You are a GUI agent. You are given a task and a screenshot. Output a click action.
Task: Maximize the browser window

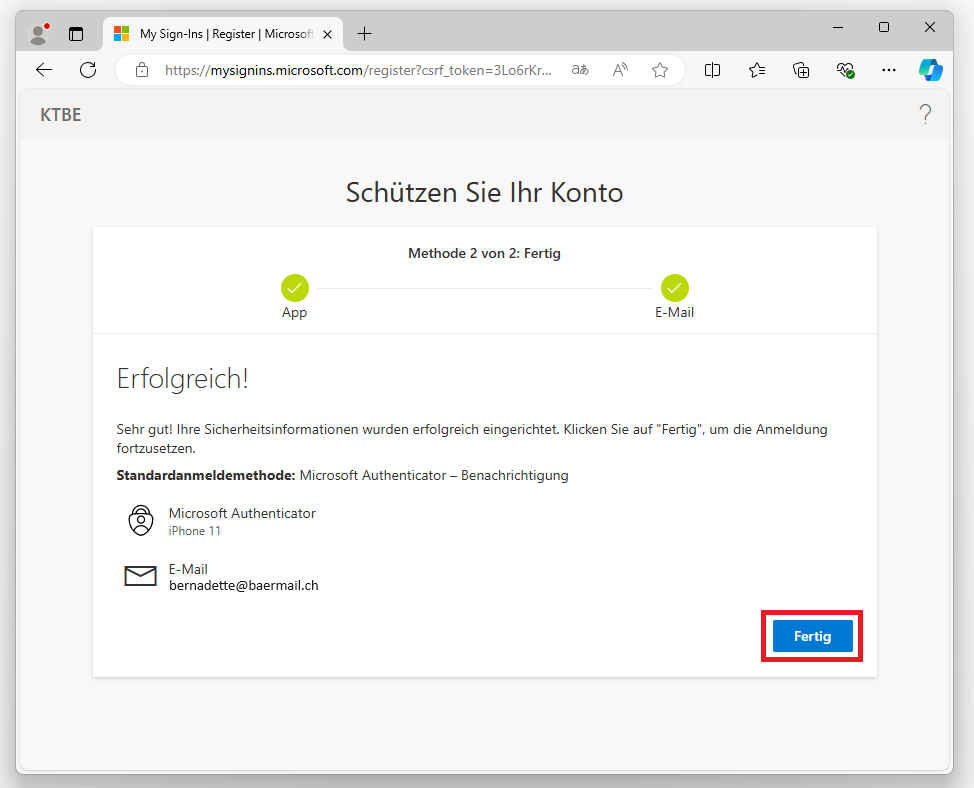coord(884,27)
